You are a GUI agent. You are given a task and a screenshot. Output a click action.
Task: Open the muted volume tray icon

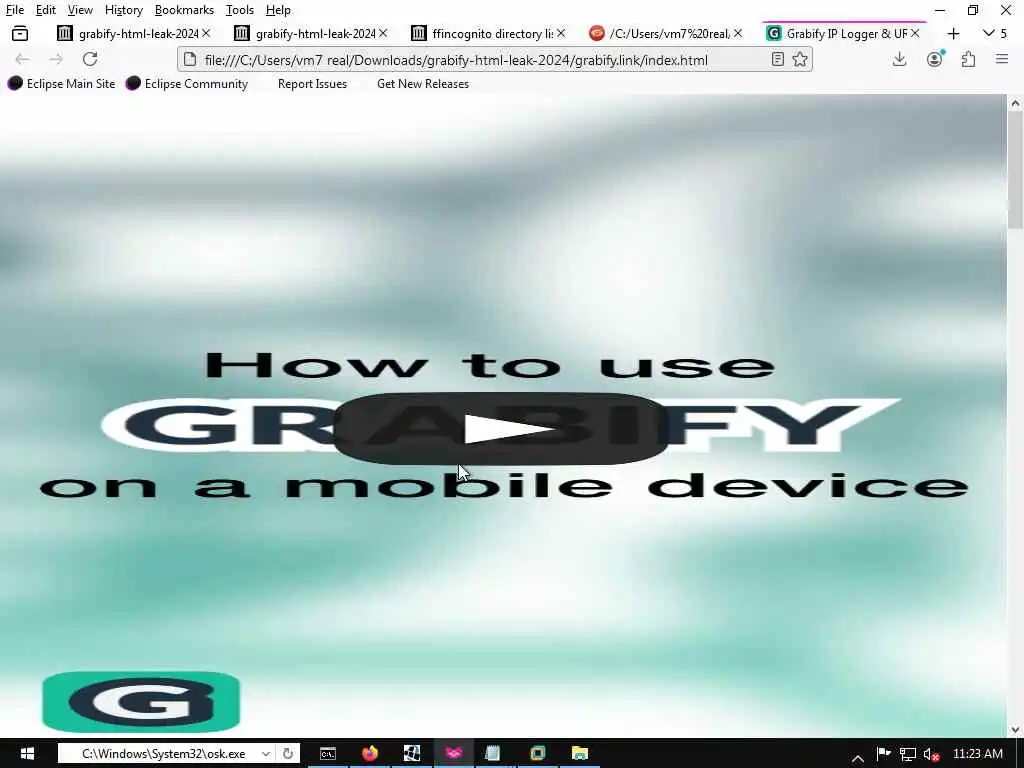931,754
